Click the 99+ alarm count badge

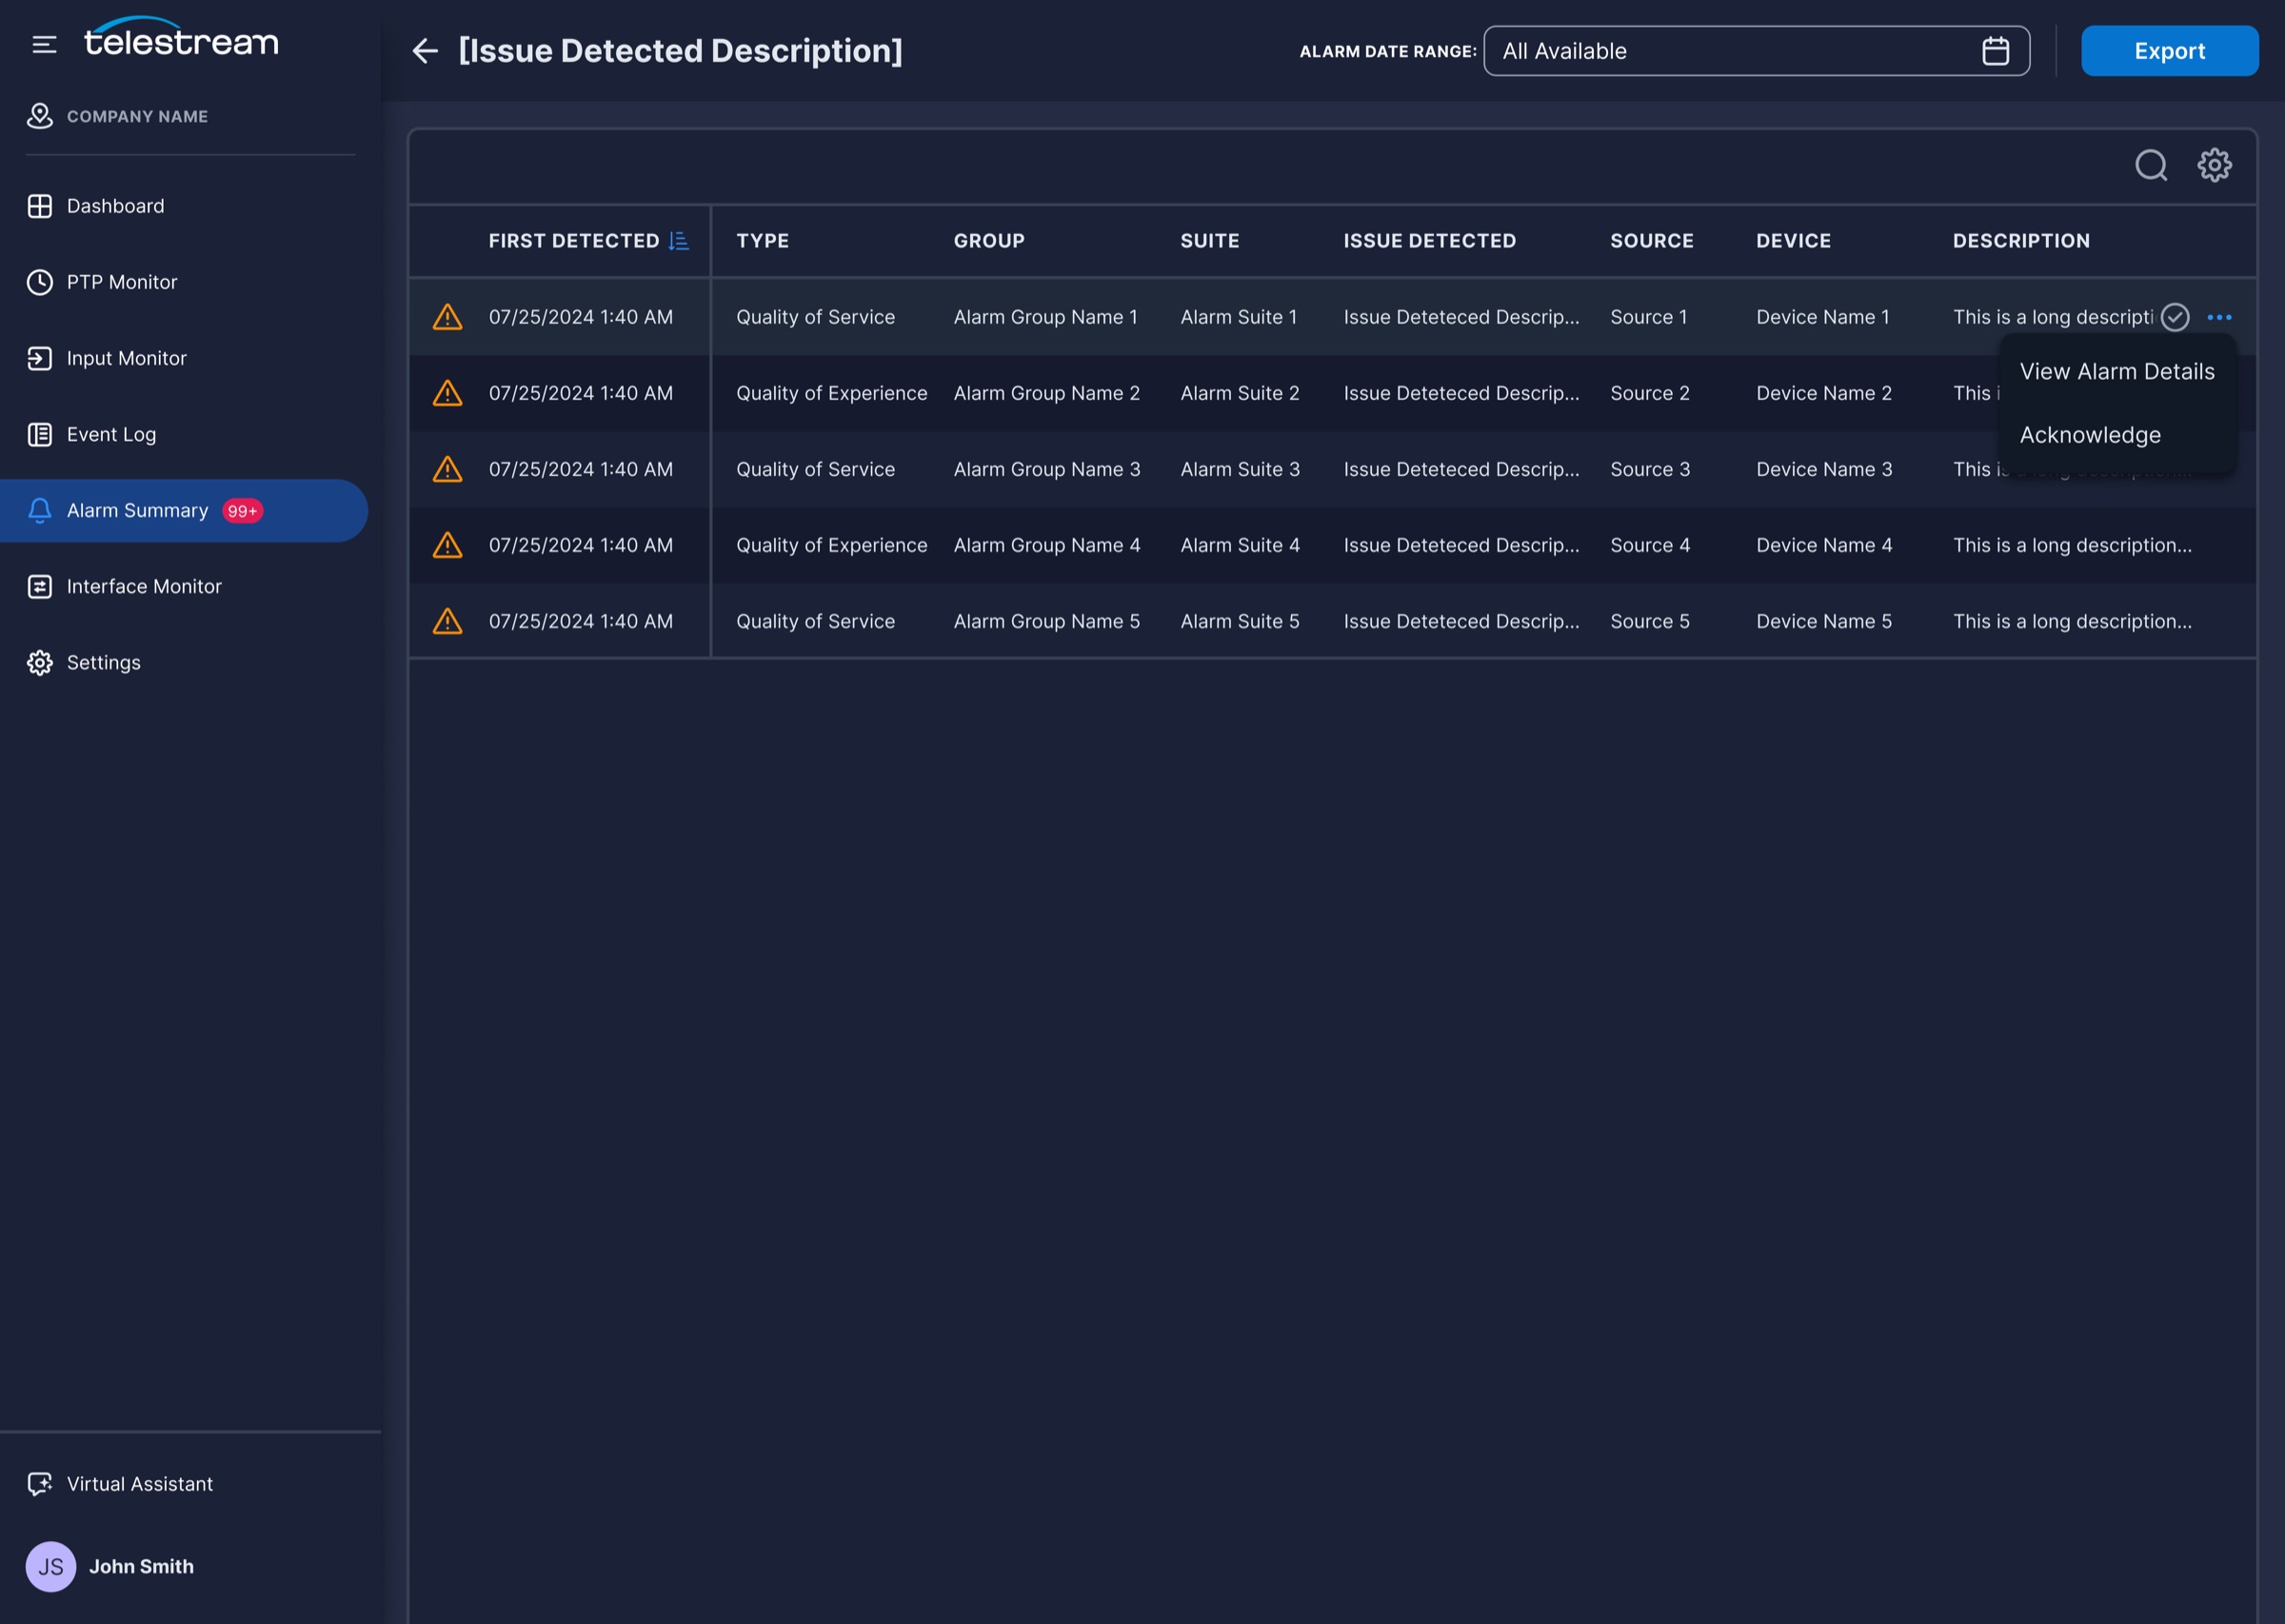[242, 511]
